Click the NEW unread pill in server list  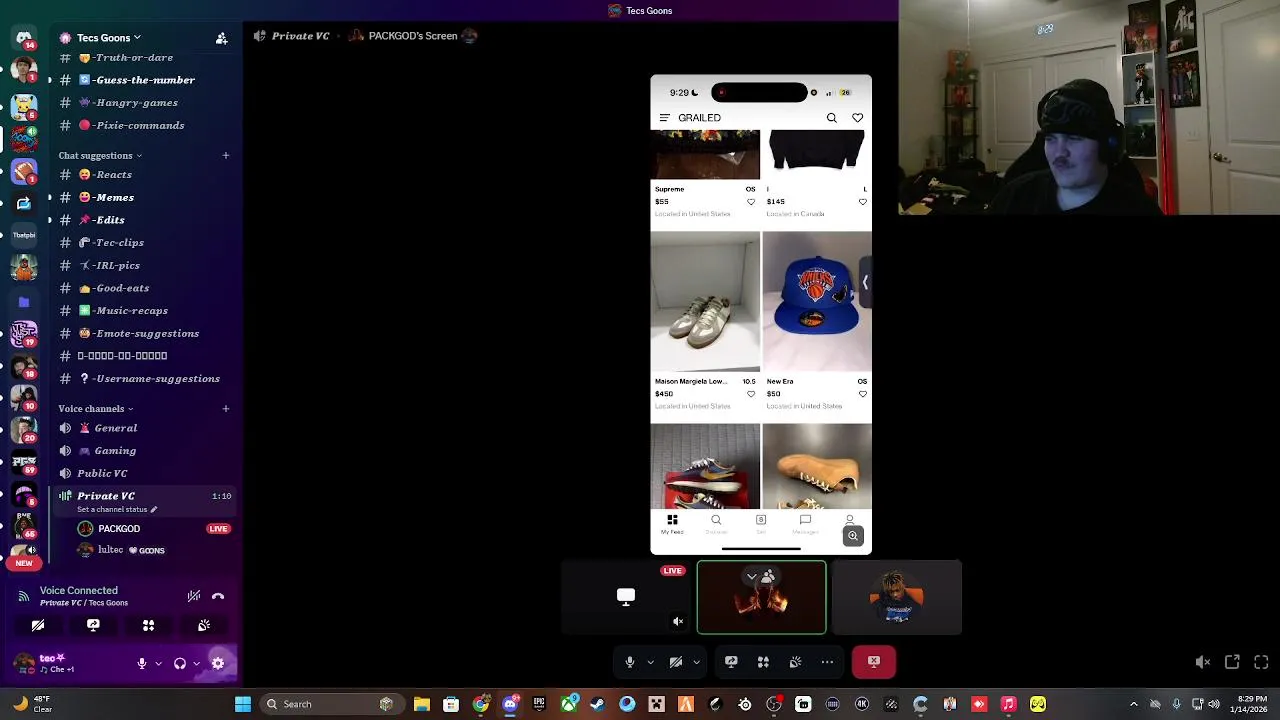coord(24,563)
